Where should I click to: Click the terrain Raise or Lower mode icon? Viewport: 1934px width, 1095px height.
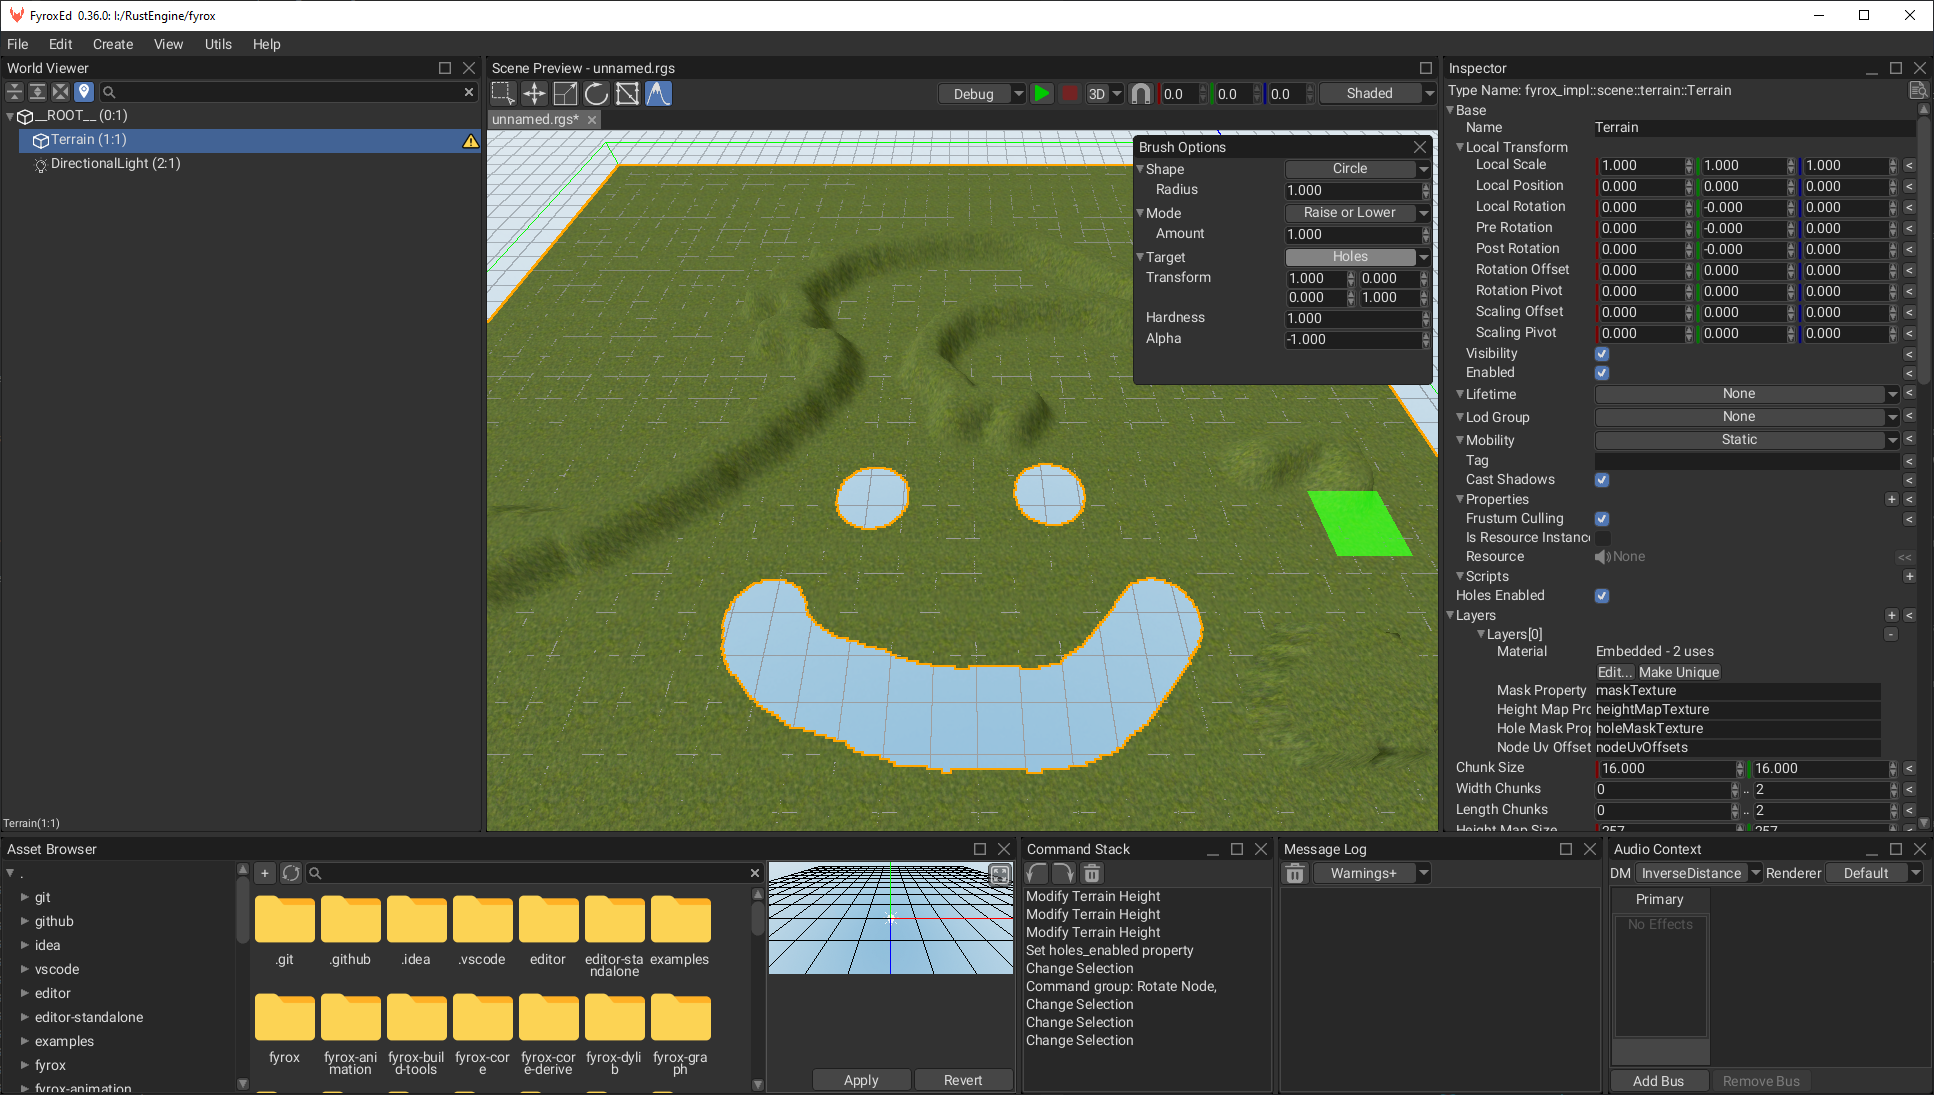tap(659, 93)
